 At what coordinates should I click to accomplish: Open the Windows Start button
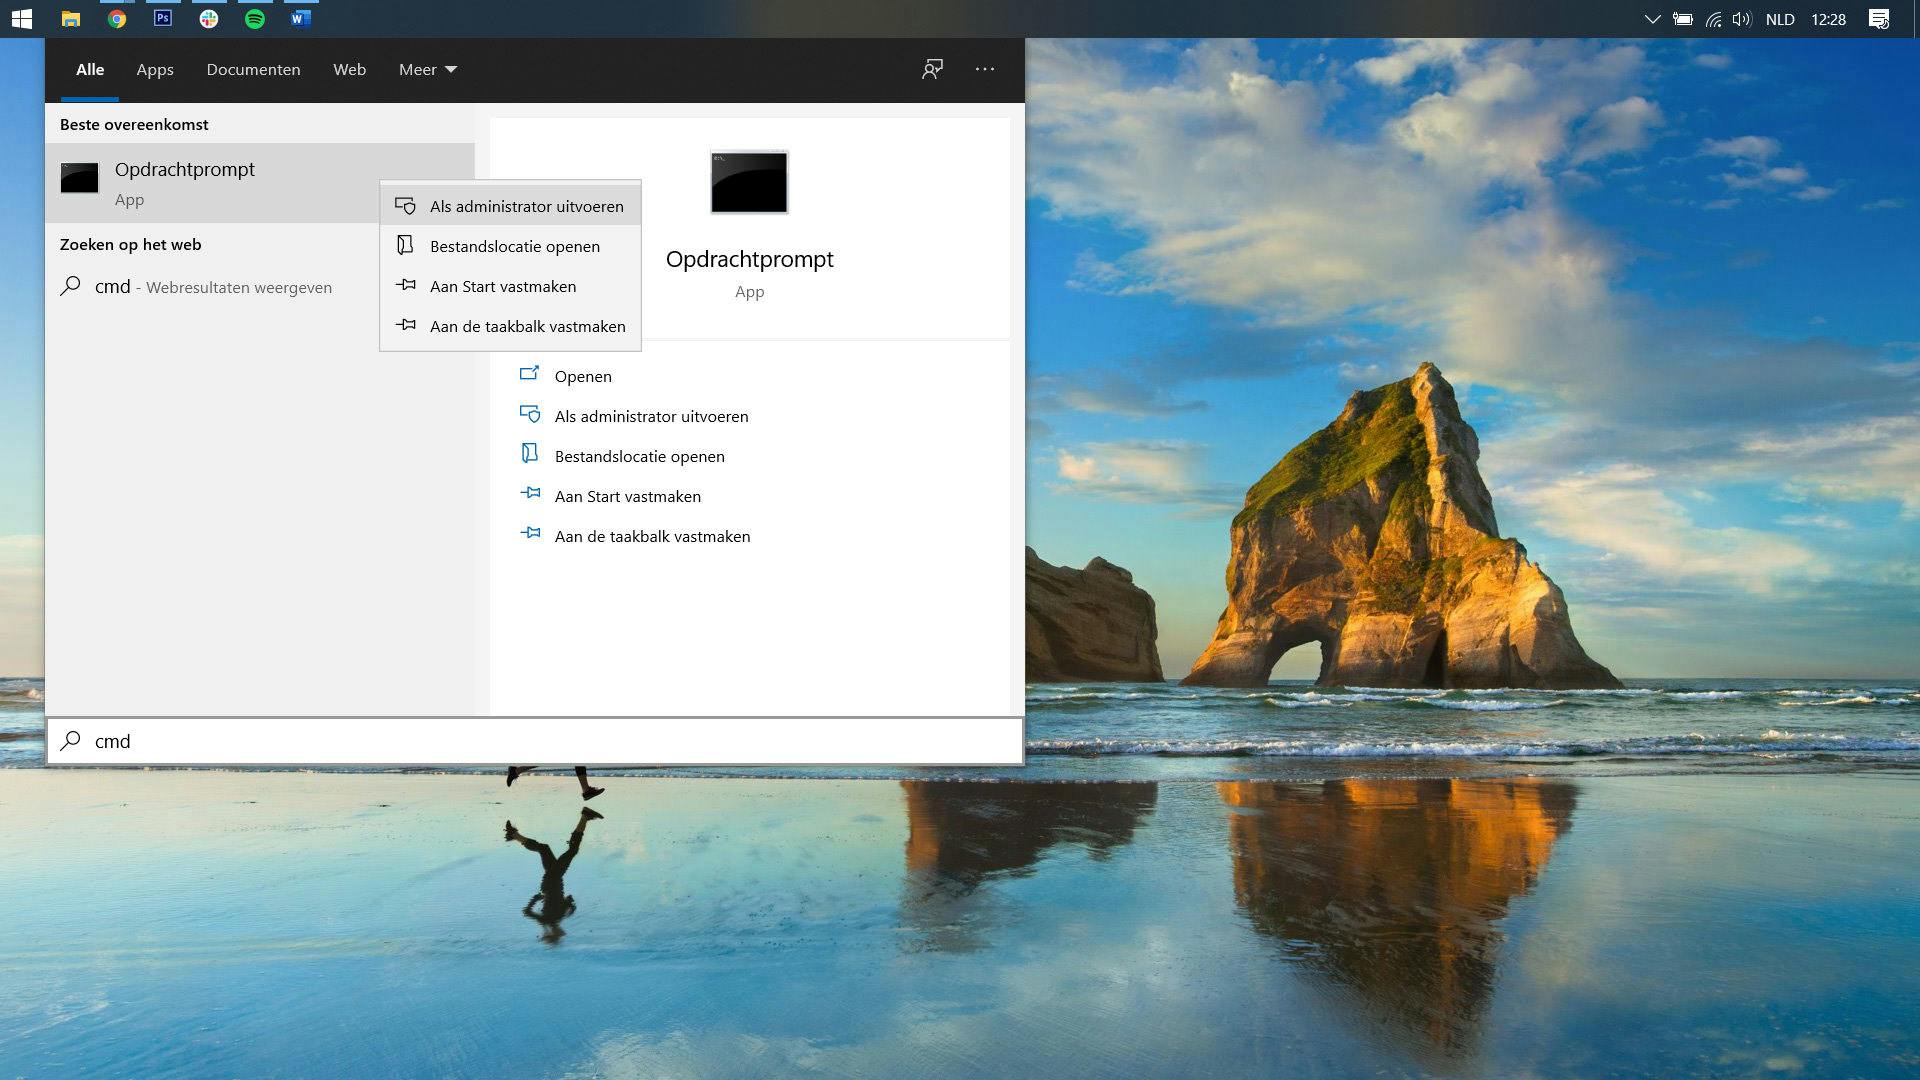point(21,19)
